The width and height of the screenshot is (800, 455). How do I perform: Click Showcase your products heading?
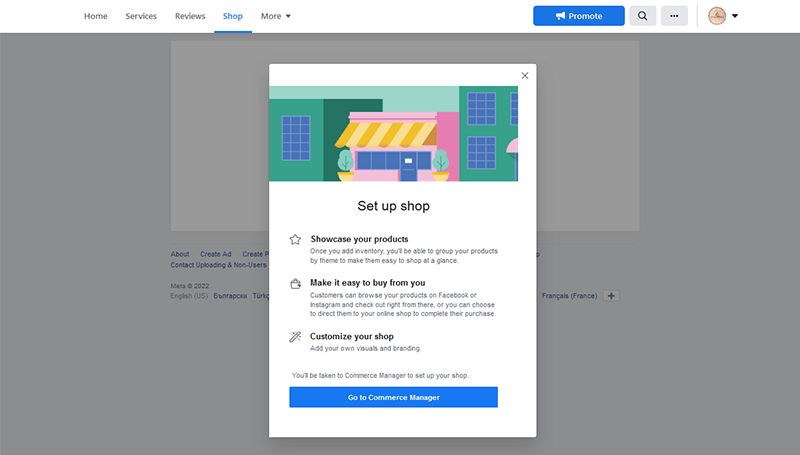click(359, 239)
